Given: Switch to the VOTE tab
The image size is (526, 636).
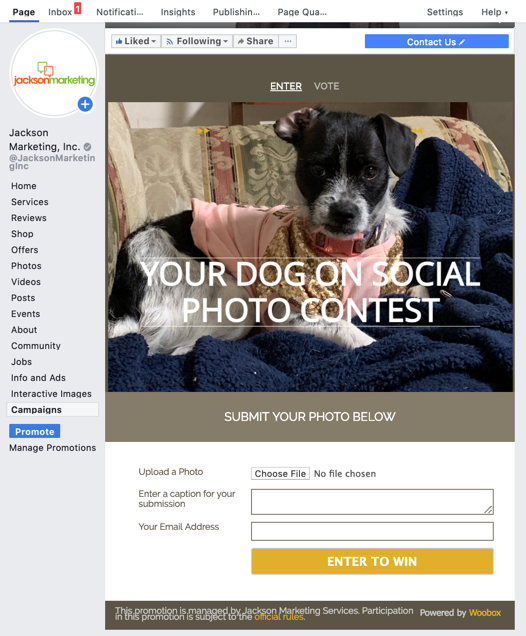Looking at the screenshot, I should (326, 86).
